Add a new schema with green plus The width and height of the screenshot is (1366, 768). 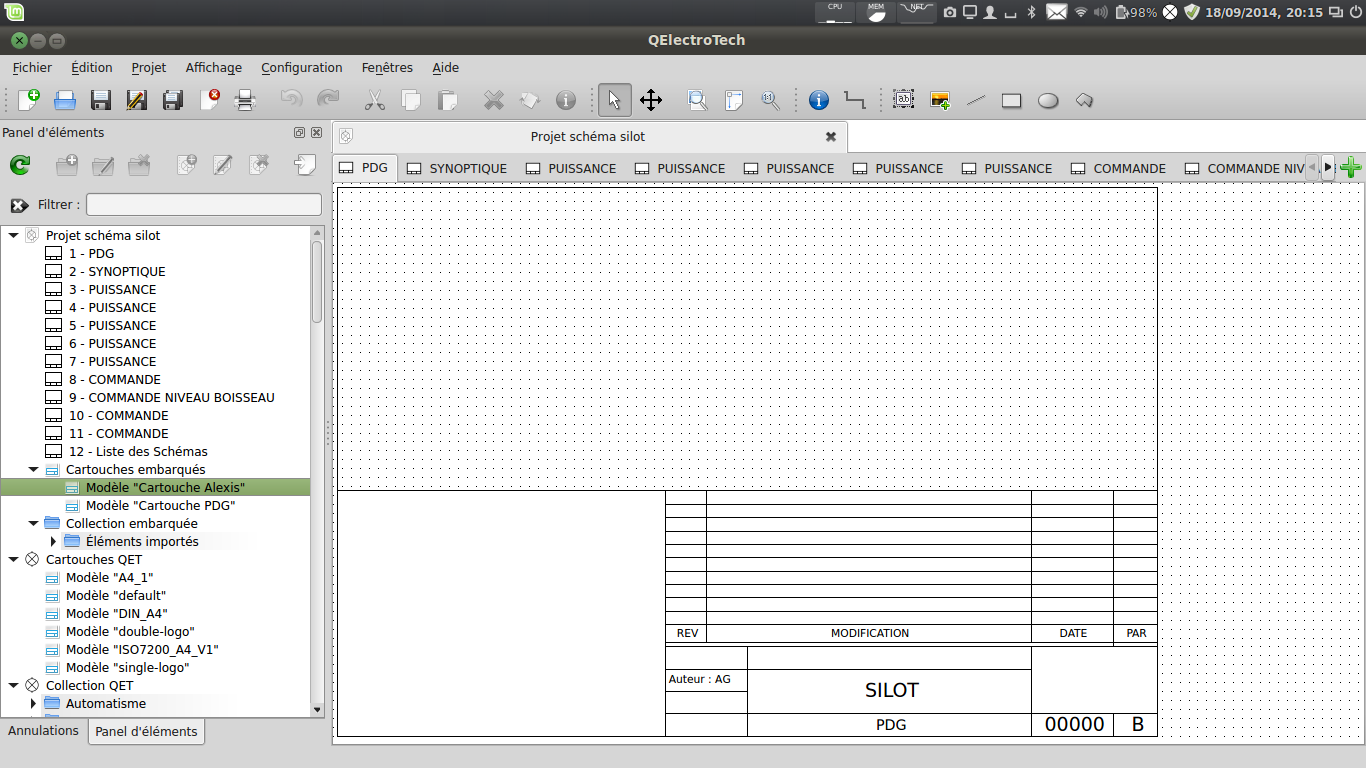1350,168
